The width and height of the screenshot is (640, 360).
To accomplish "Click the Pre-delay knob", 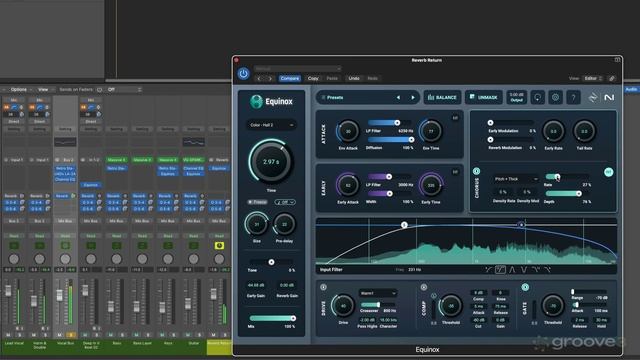I will [284, 224].
